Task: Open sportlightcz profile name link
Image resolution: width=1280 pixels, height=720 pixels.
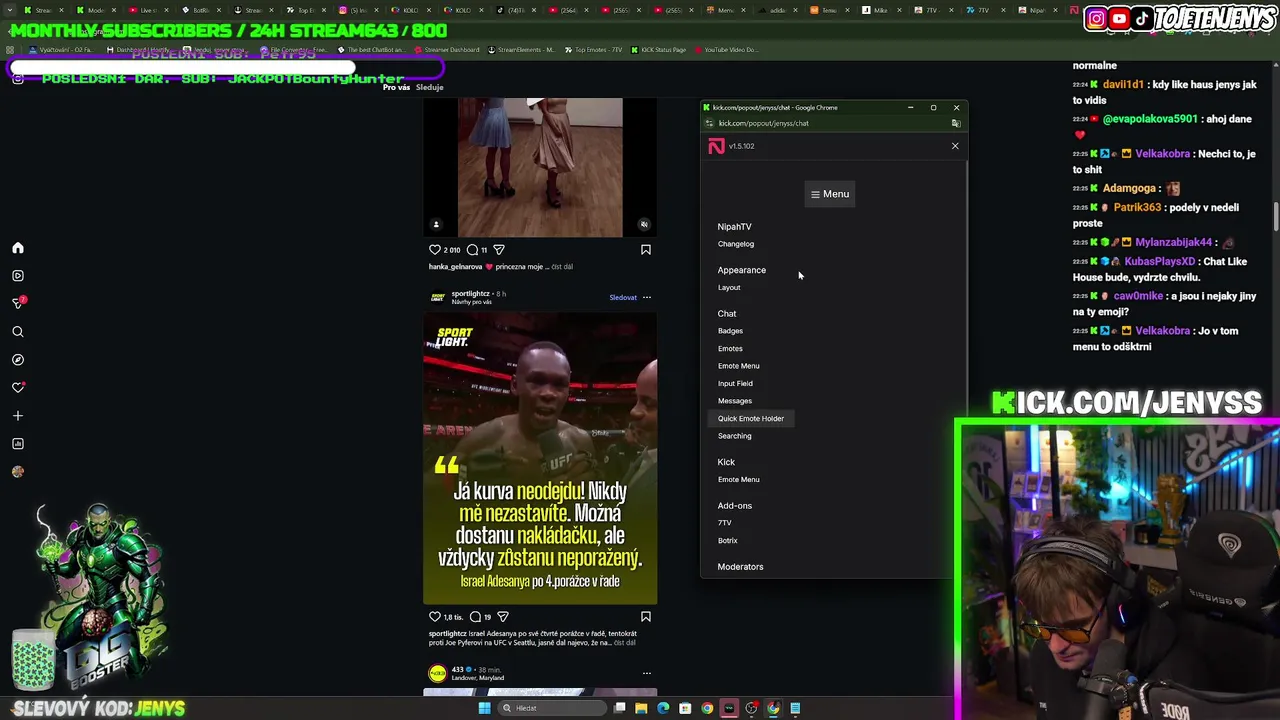Action: click(470, 294)
